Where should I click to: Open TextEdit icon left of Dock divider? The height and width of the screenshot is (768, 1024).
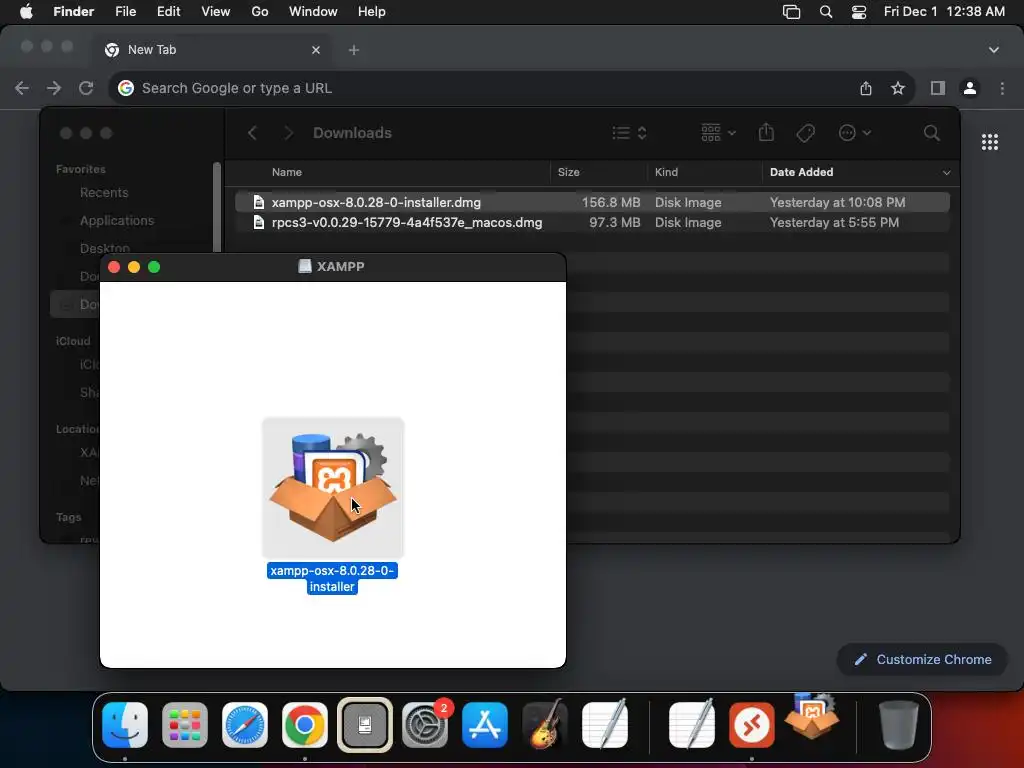pos(605,724)
